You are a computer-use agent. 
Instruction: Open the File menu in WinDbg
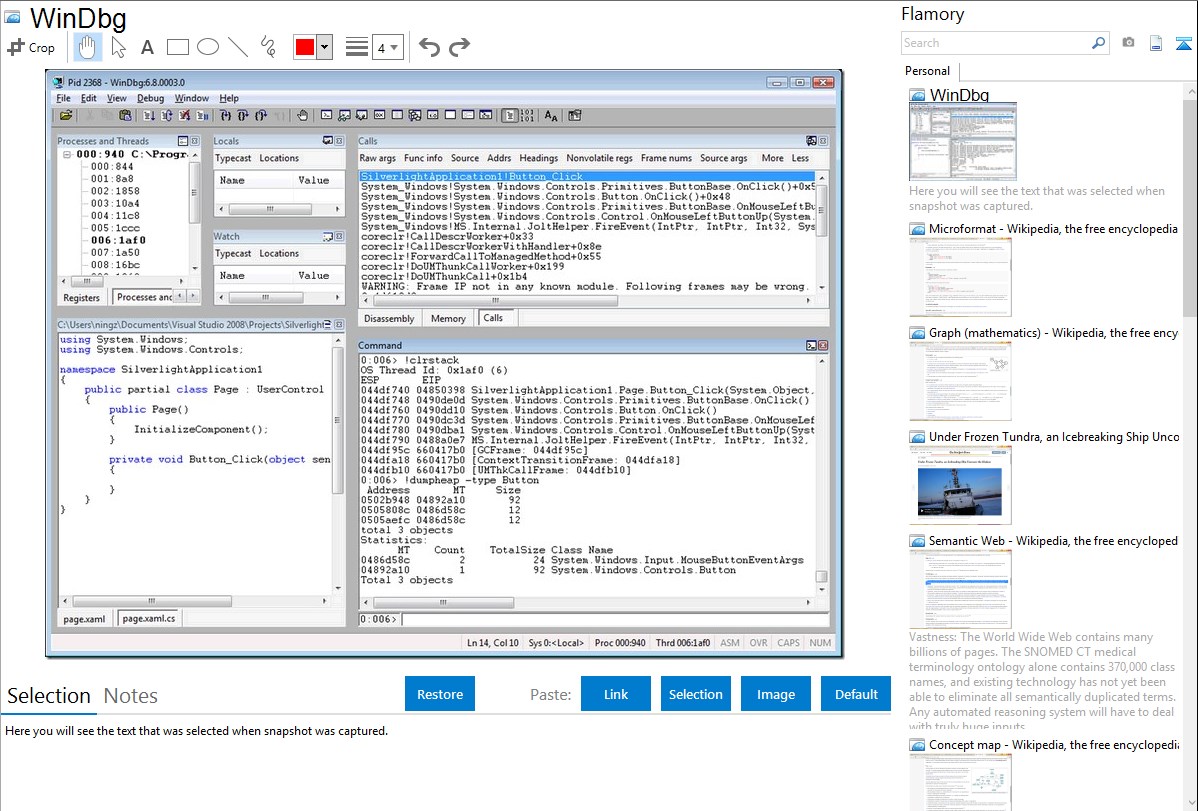coord(63,98)
